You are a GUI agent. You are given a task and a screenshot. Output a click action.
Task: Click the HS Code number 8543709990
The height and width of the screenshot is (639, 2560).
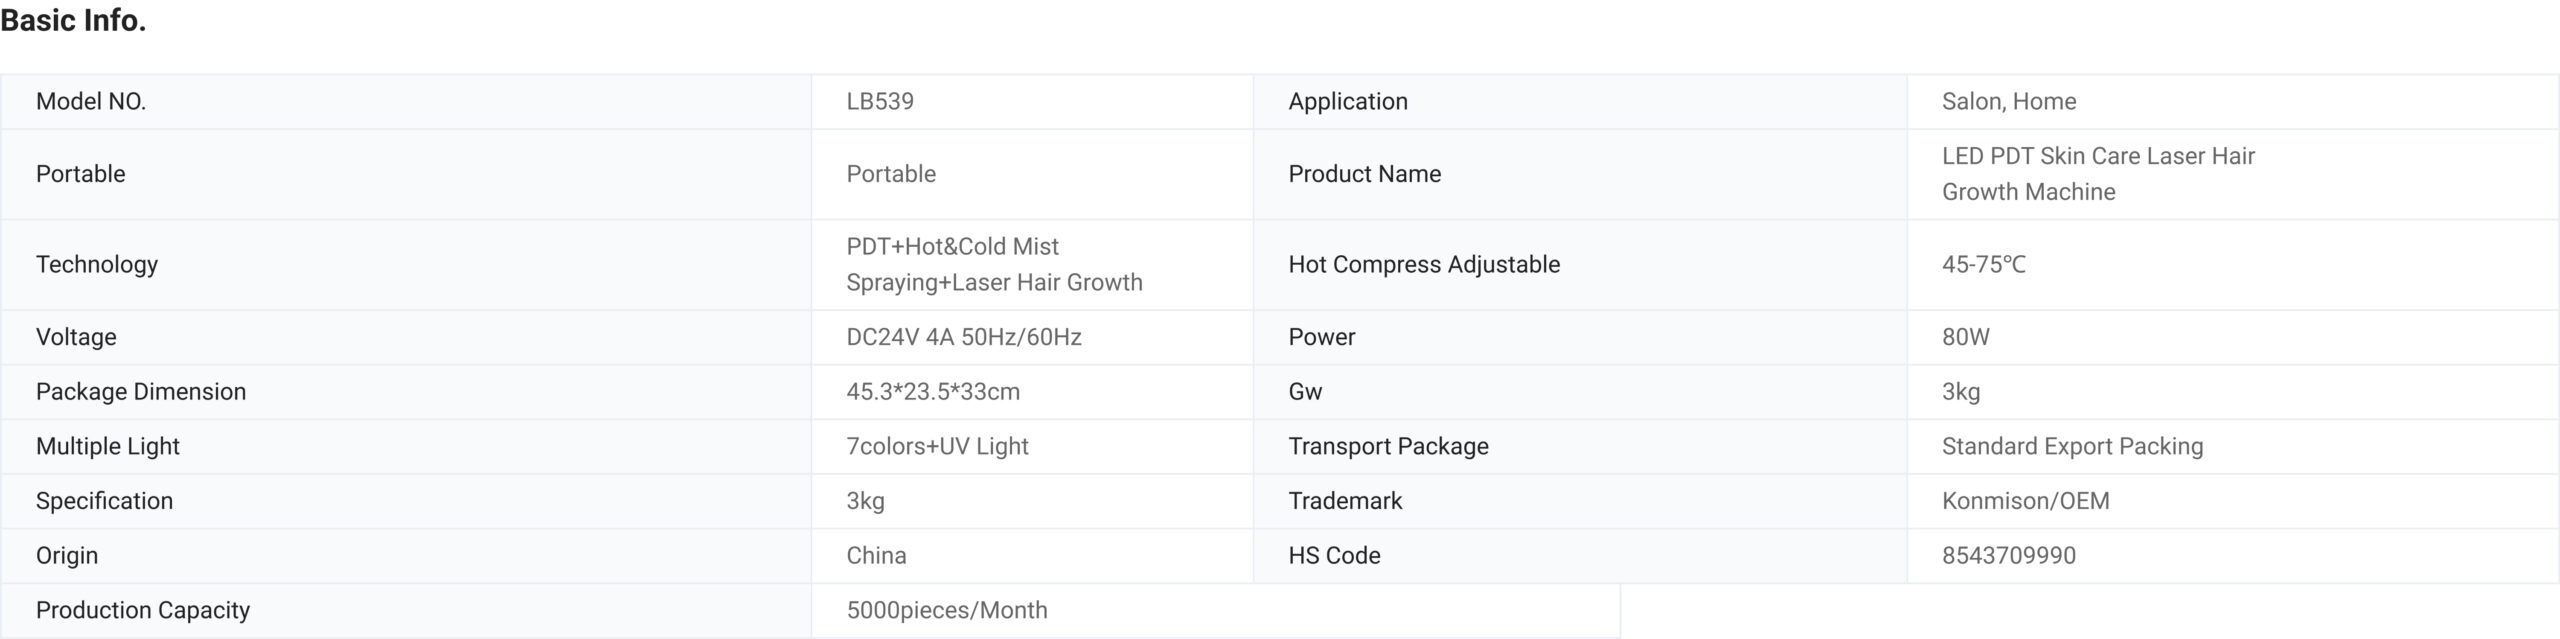click(2009, 555)
